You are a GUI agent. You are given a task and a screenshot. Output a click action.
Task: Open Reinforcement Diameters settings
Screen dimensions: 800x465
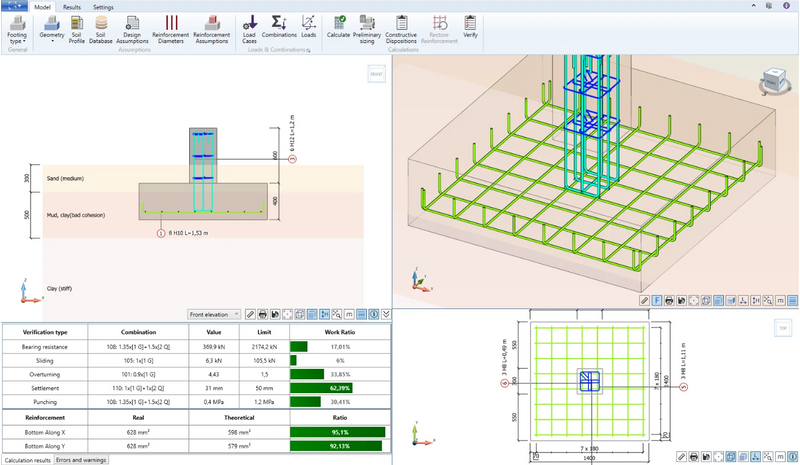click(x=171, y=30)
